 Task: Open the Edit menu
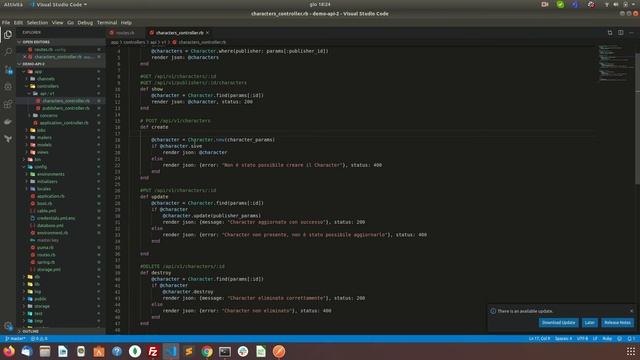18,23
